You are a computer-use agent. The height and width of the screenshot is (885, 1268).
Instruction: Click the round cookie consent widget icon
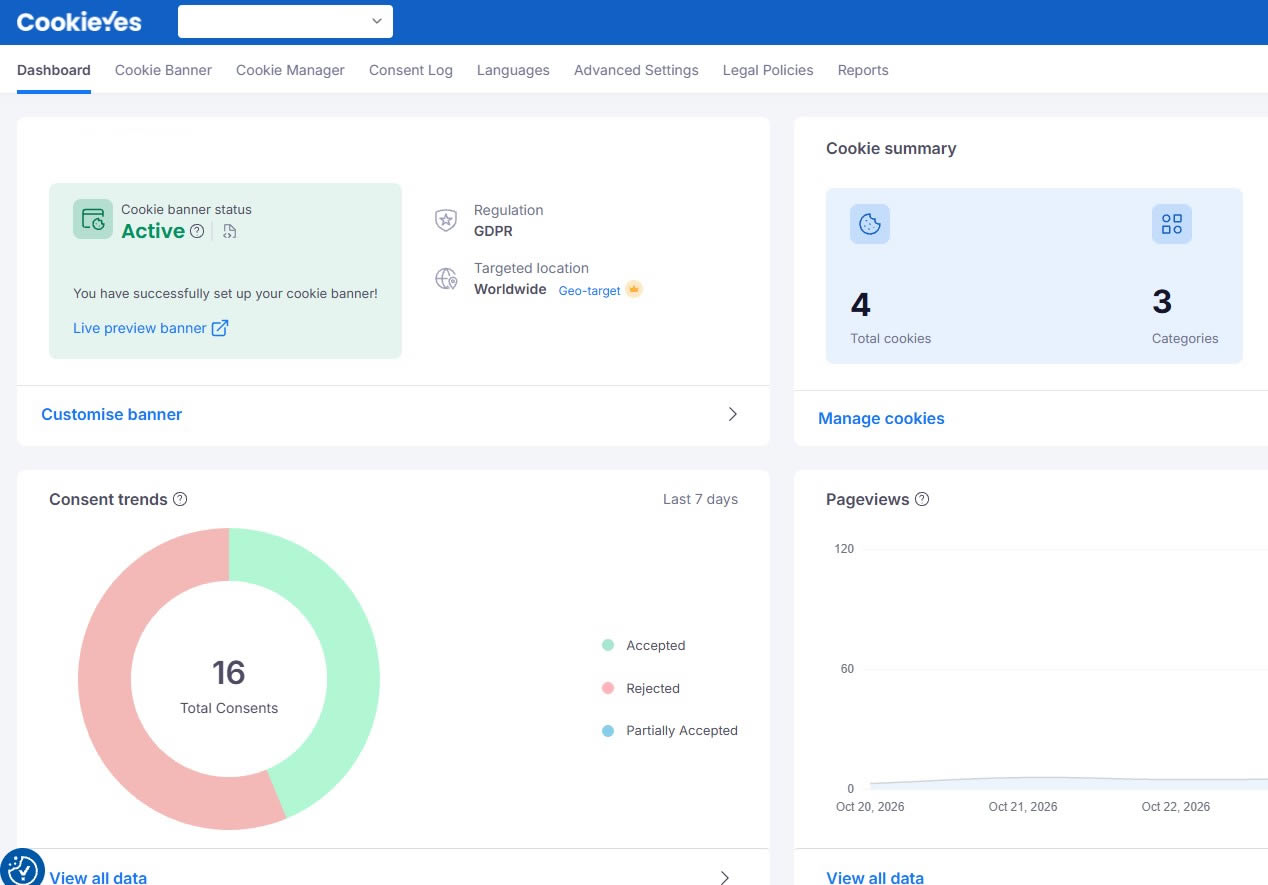[21, 868]
